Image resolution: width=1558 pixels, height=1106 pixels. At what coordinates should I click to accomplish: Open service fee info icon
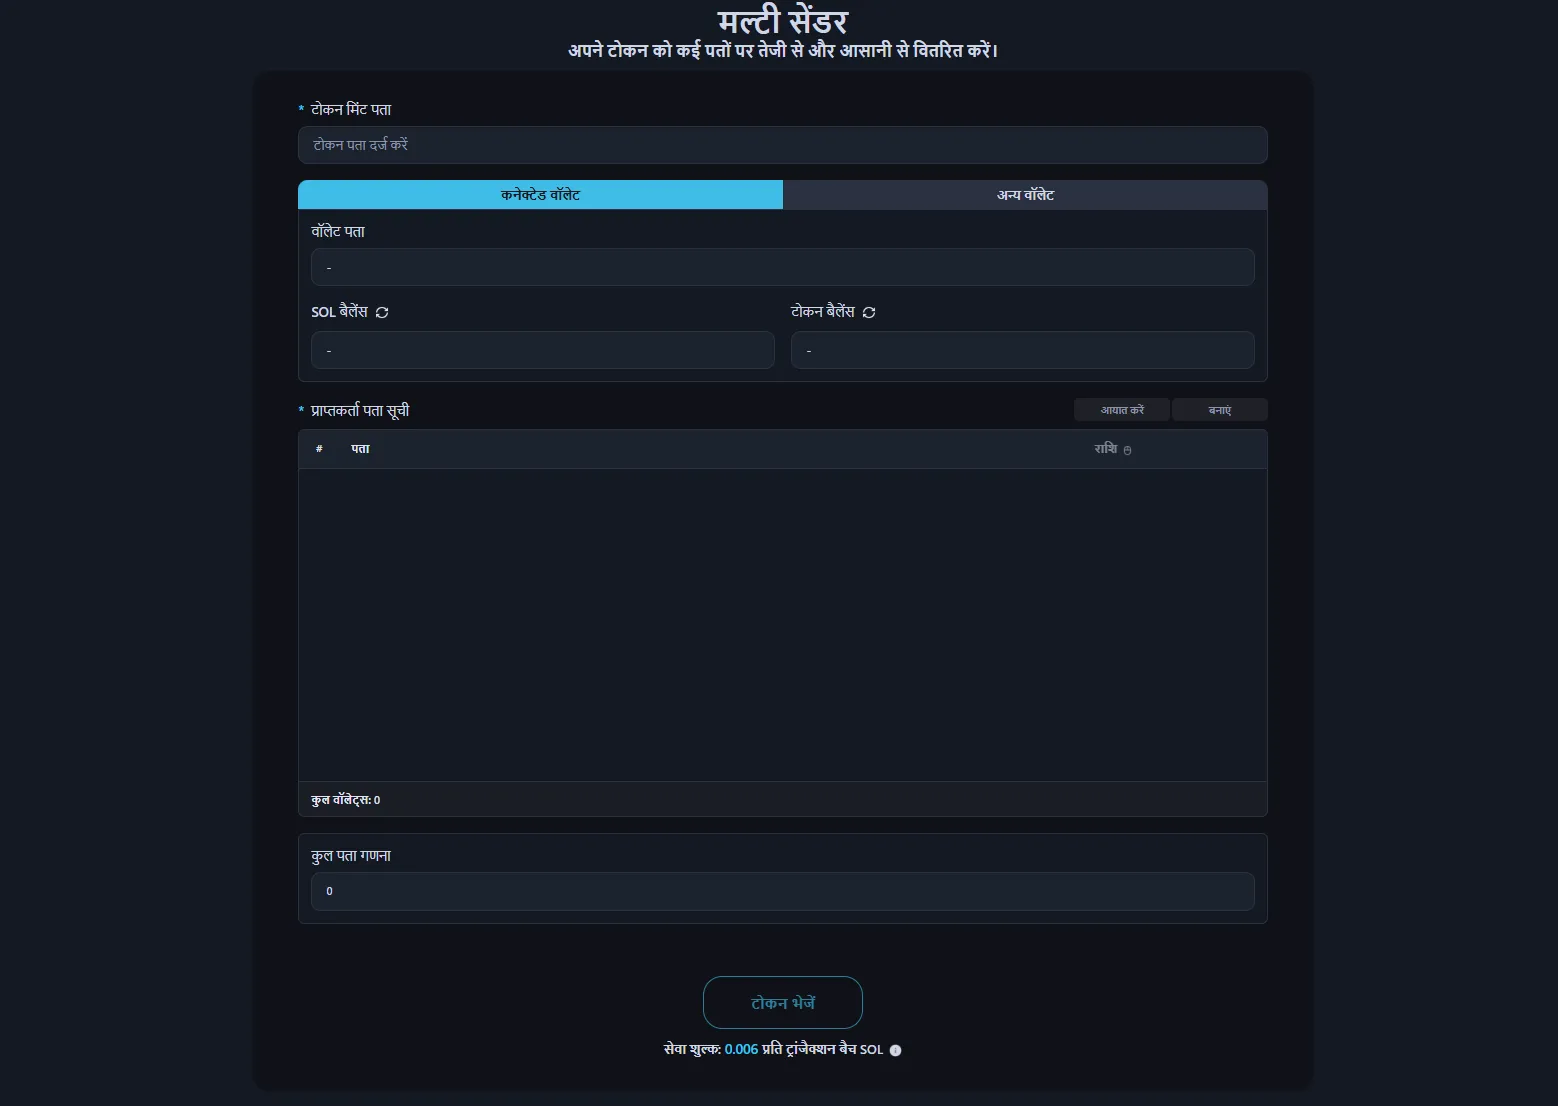point(895,1050)
